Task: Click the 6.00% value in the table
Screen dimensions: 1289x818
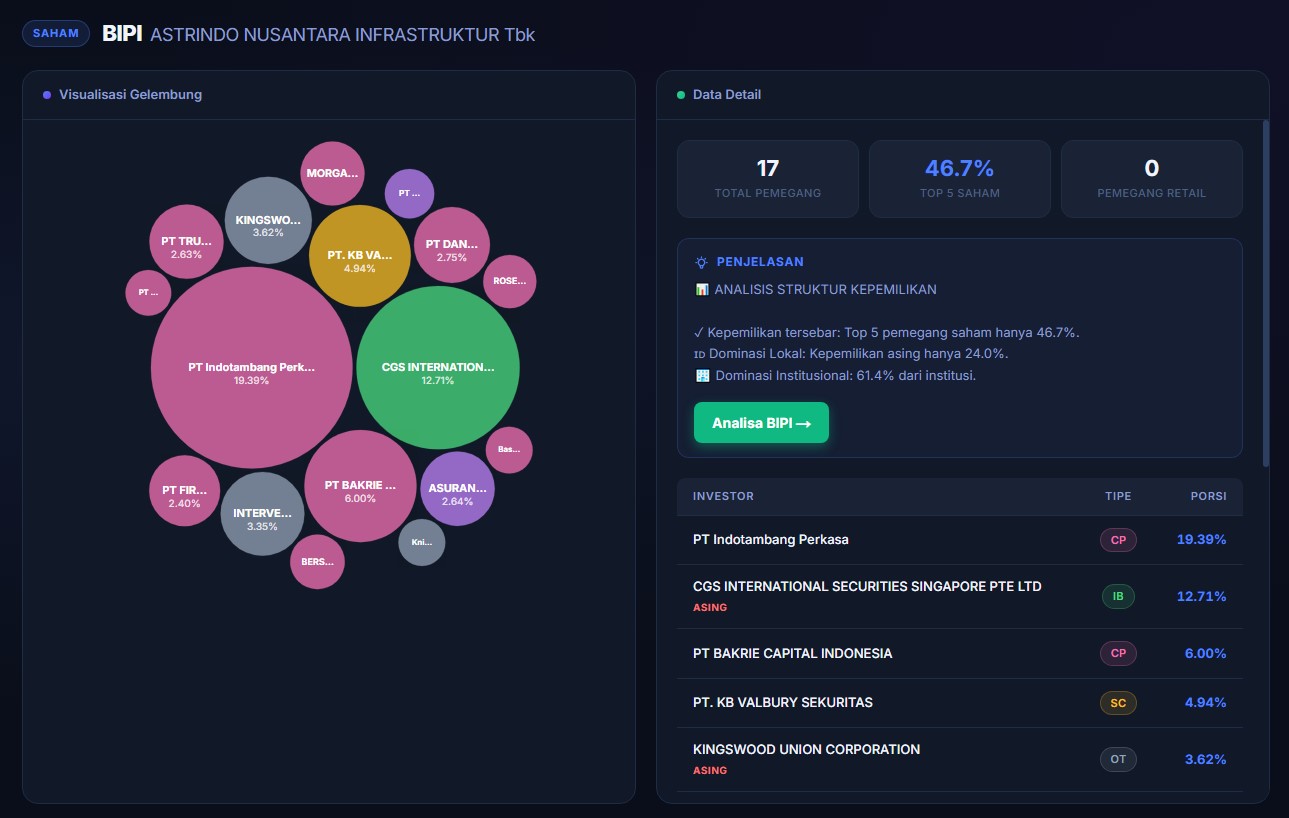Action: pyautogui.click(x=1205, y=654)
